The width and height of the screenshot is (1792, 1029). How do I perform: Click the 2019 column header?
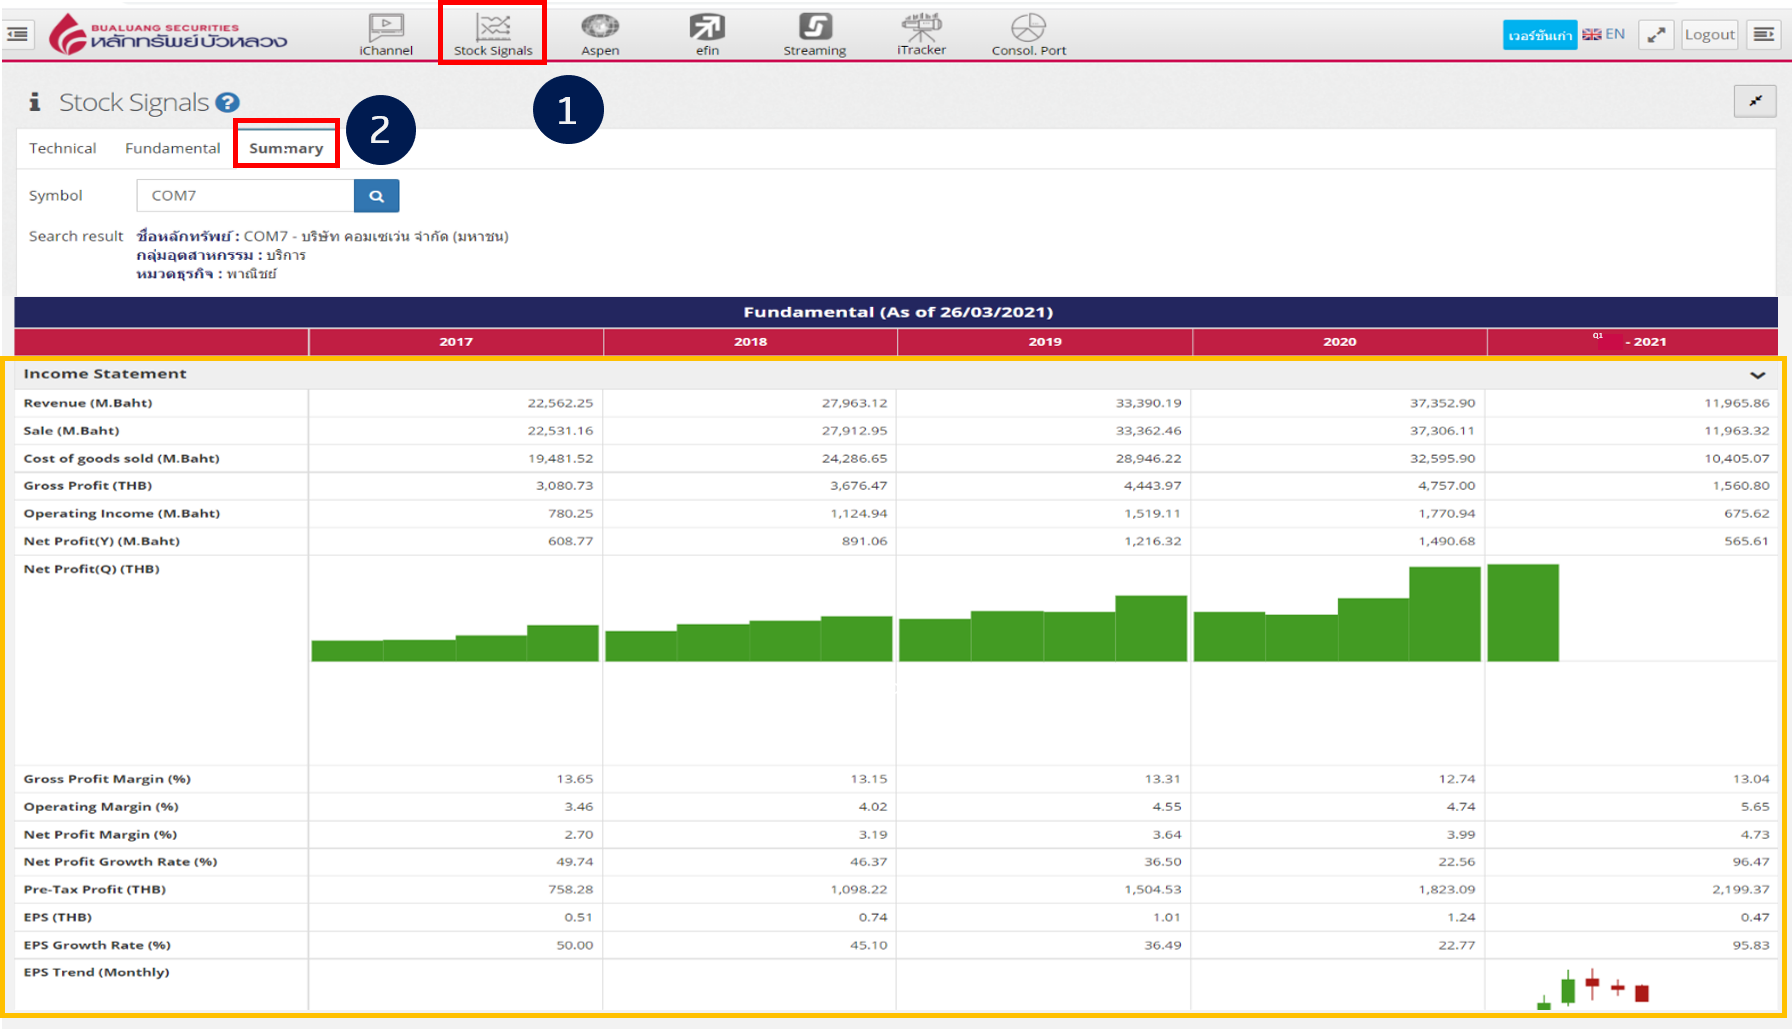pyautogui.click(x=1045, y=342)
